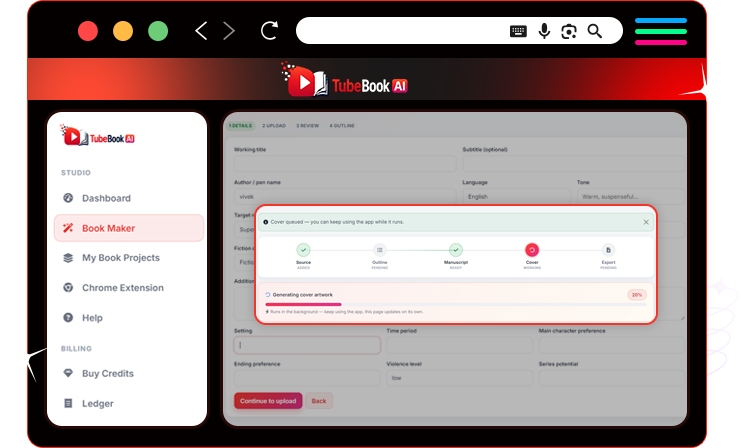Click the Dashboard gauge icon
Viewport: 741px width, 448px height.
click(68, 198)
